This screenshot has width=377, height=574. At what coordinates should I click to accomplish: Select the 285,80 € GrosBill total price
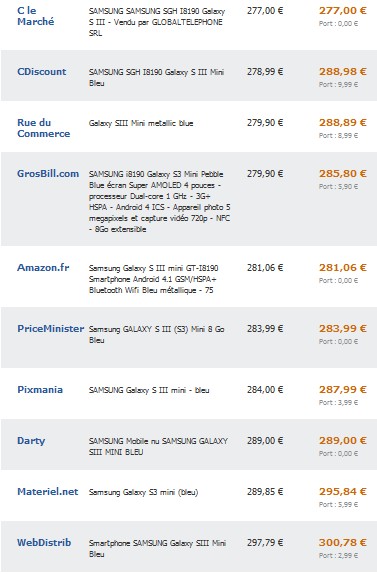(343, 174)
